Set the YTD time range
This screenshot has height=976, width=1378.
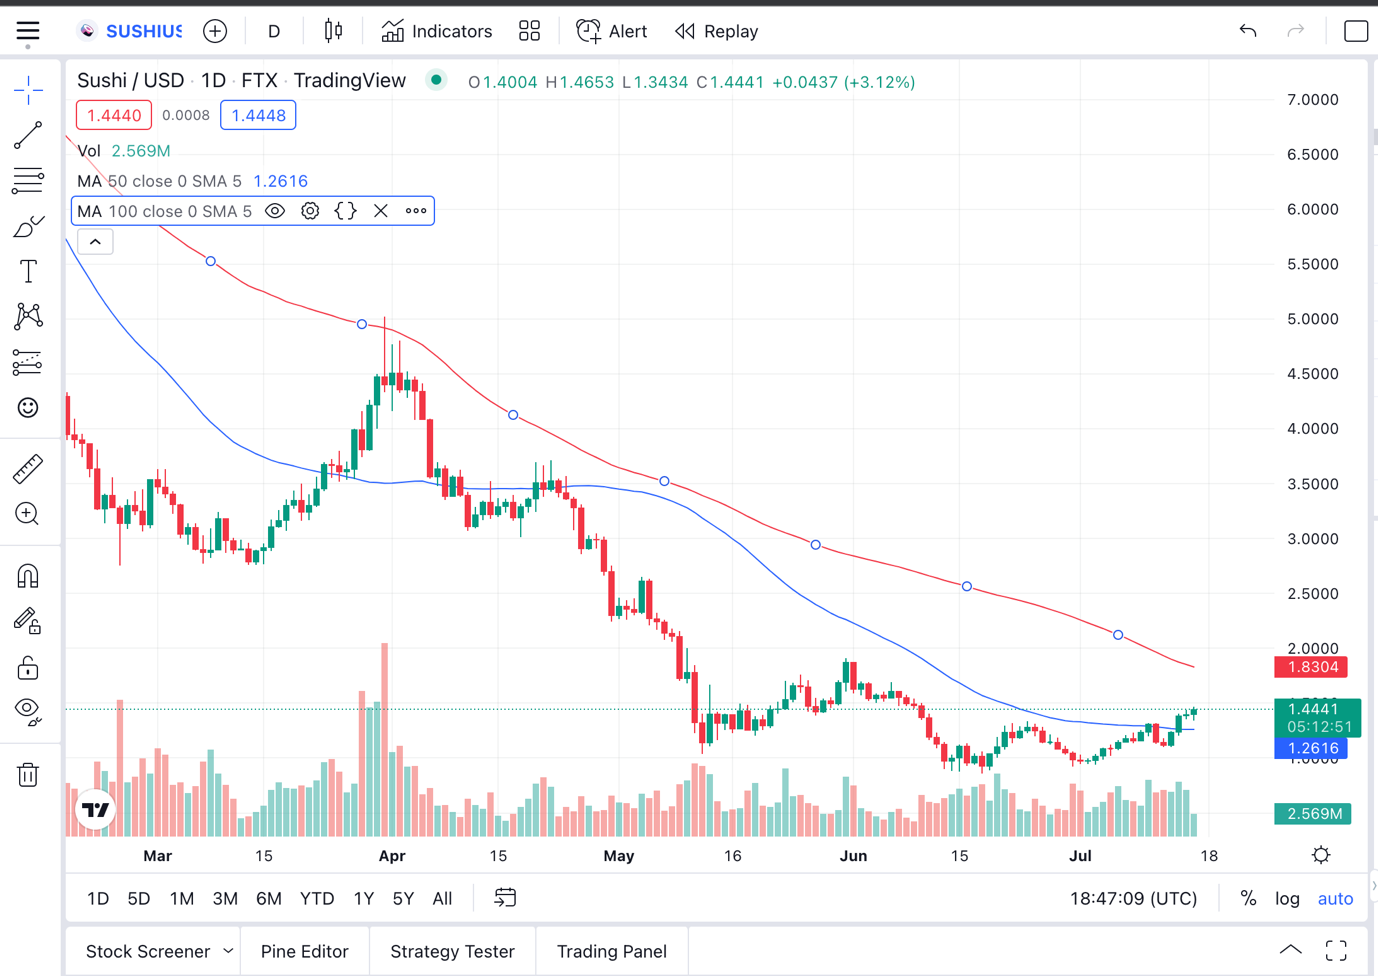pos(317,899)
